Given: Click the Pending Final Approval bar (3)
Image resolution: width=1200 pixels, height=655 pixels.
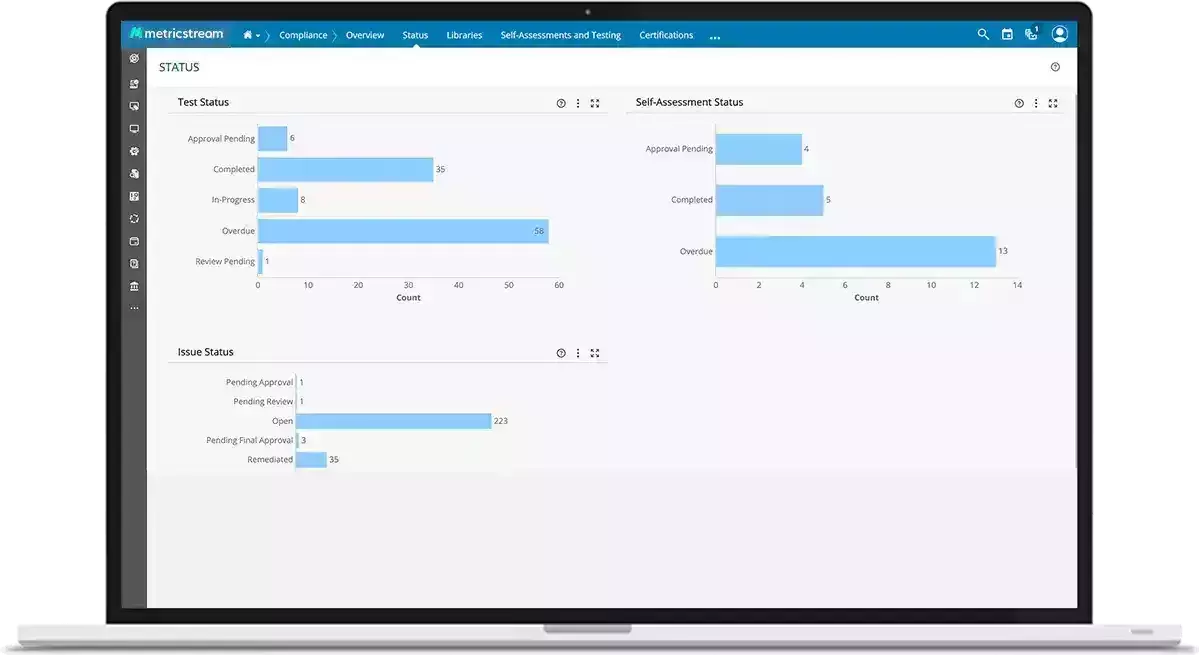Looking at the screenshot, I should coord(298,440).
